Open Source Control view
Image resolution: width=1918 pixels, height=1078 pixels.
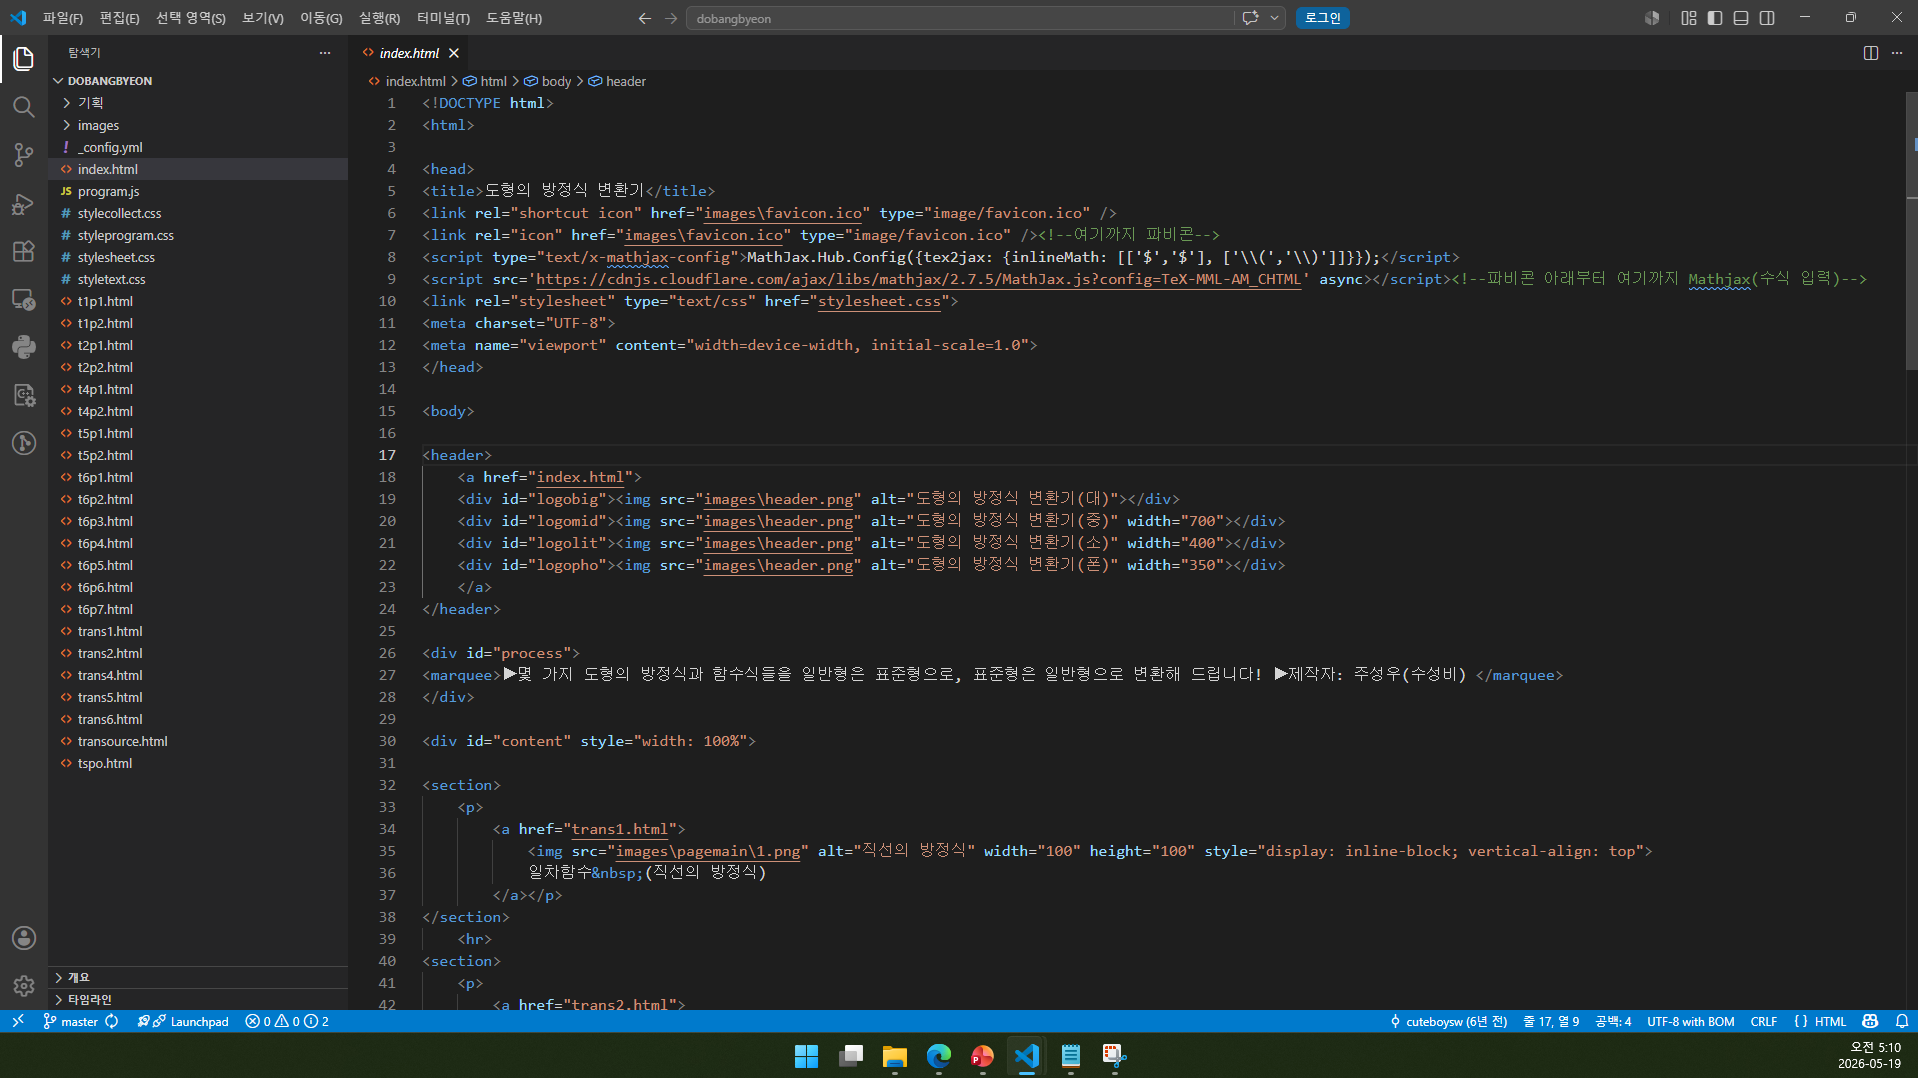[x=23, y=155]
